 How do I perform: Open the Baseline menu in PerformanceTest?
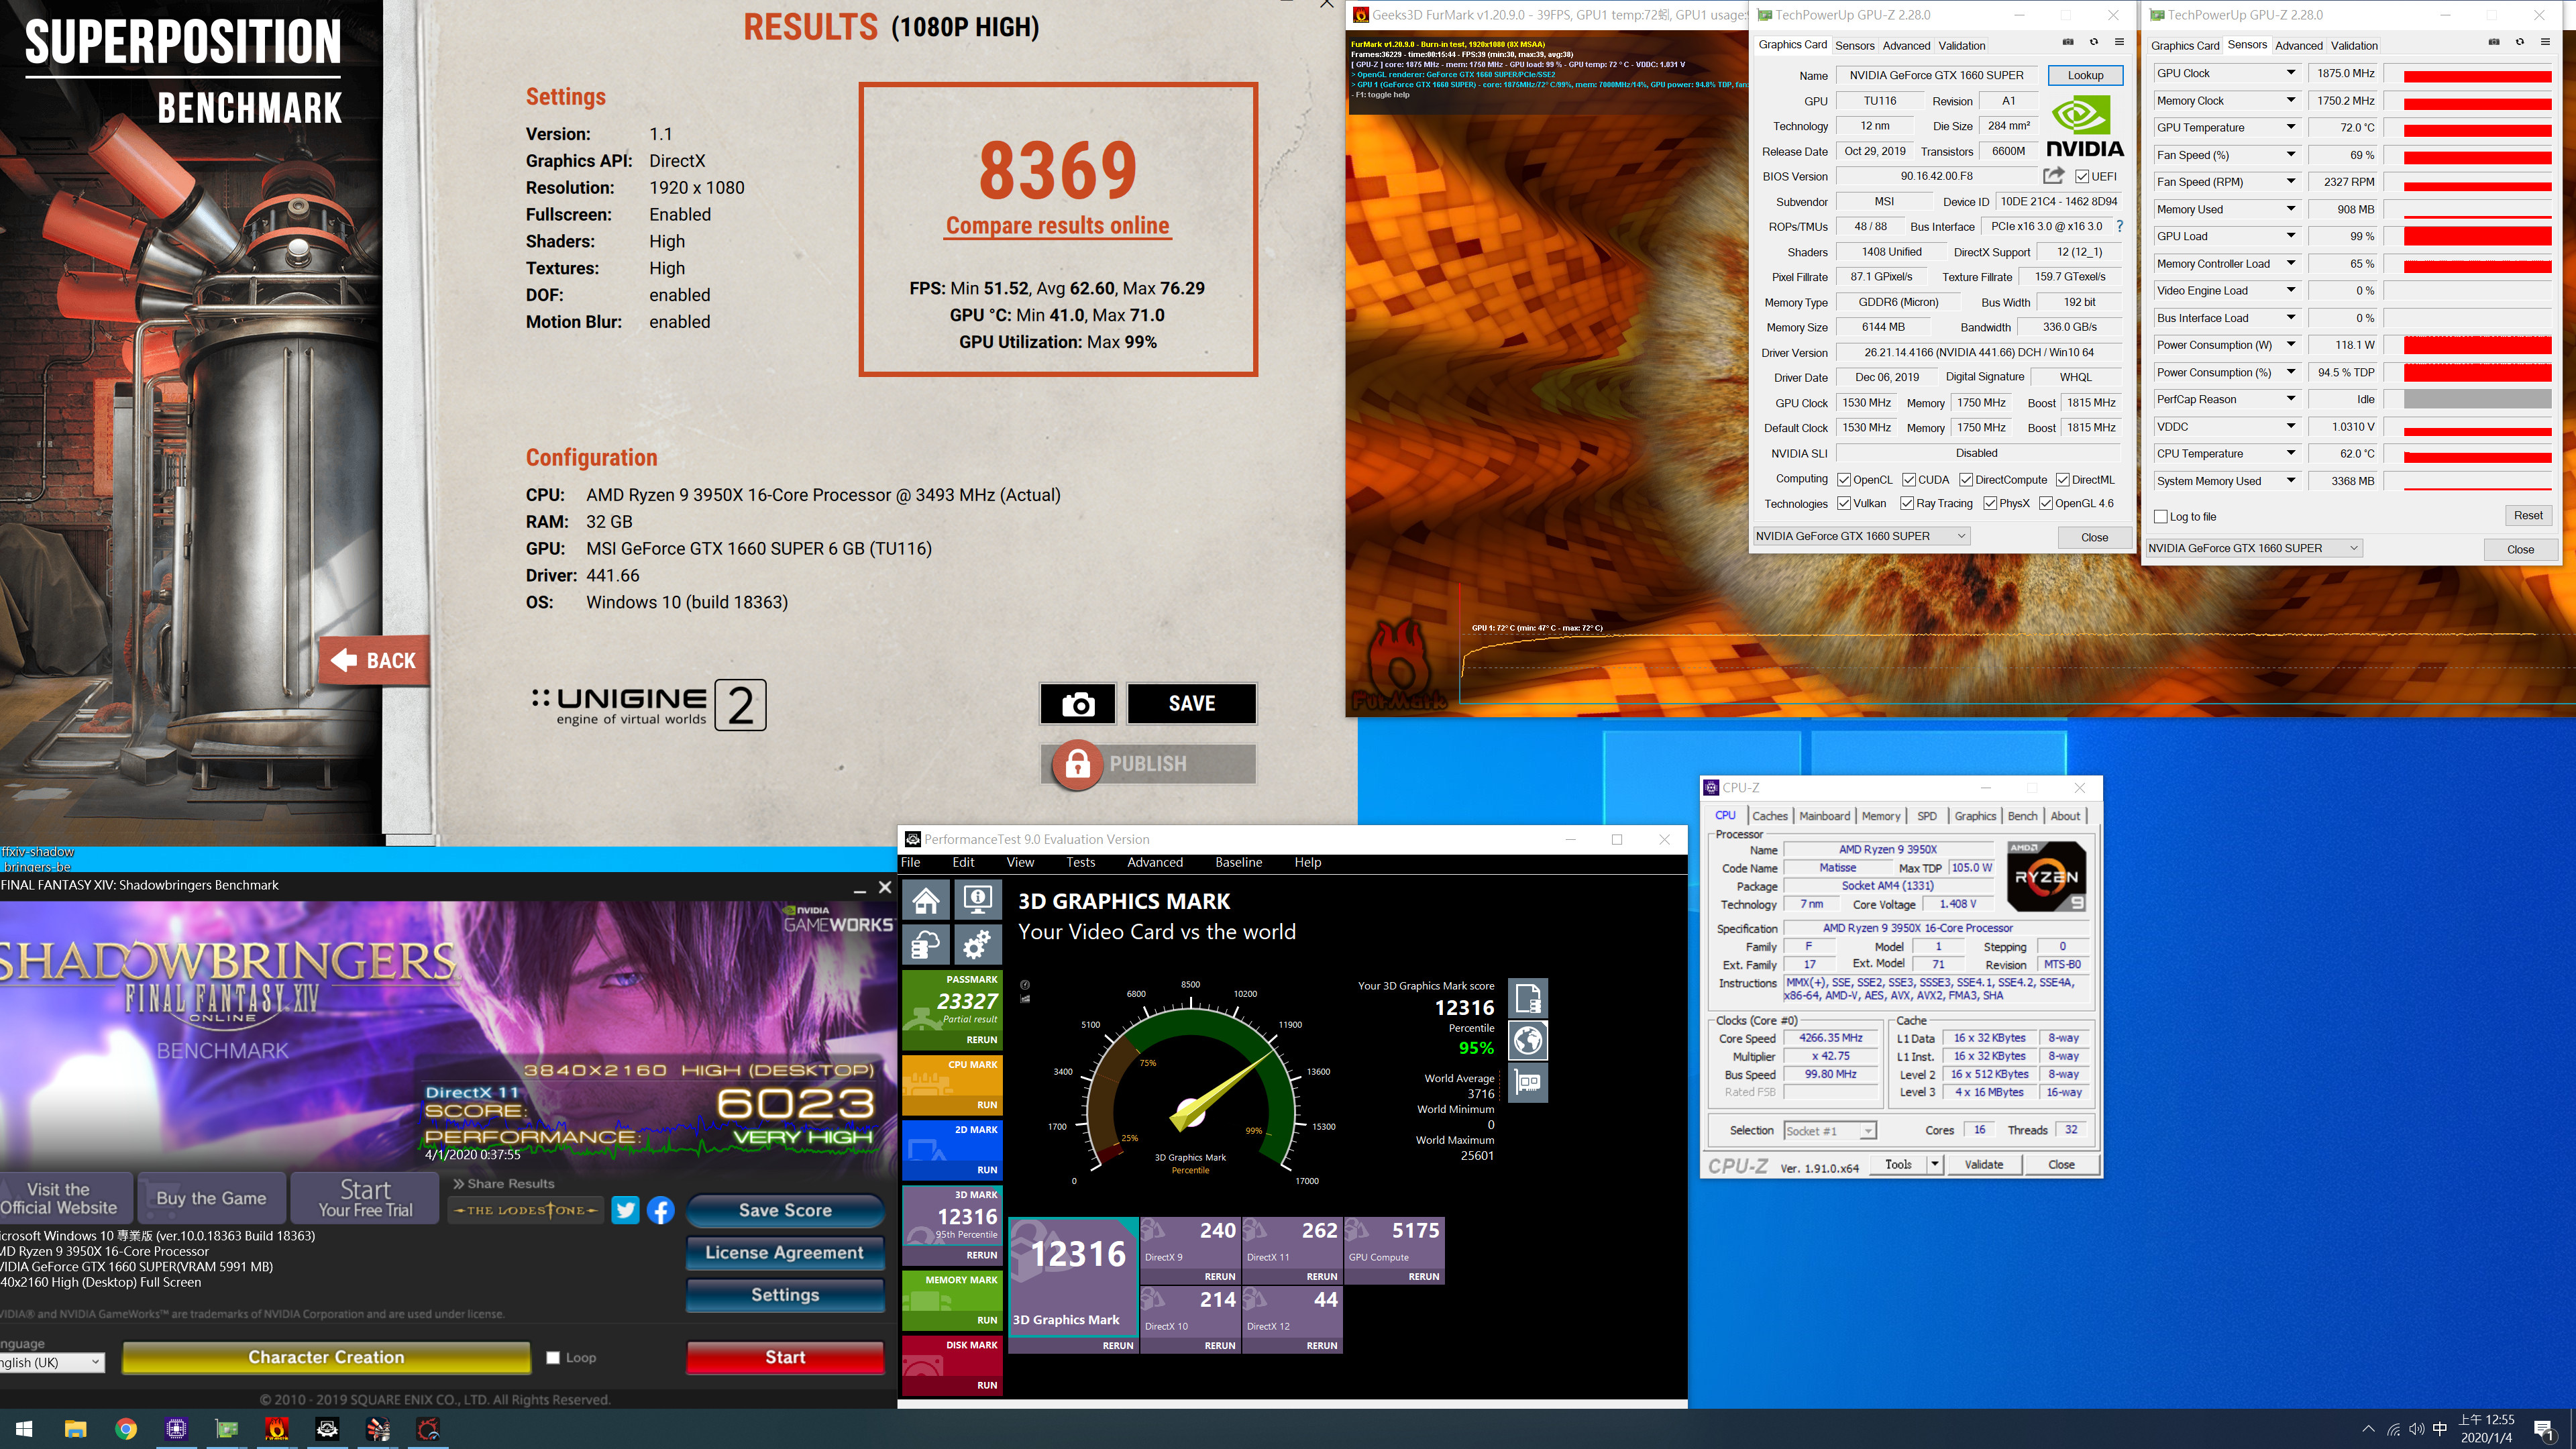1238,862
